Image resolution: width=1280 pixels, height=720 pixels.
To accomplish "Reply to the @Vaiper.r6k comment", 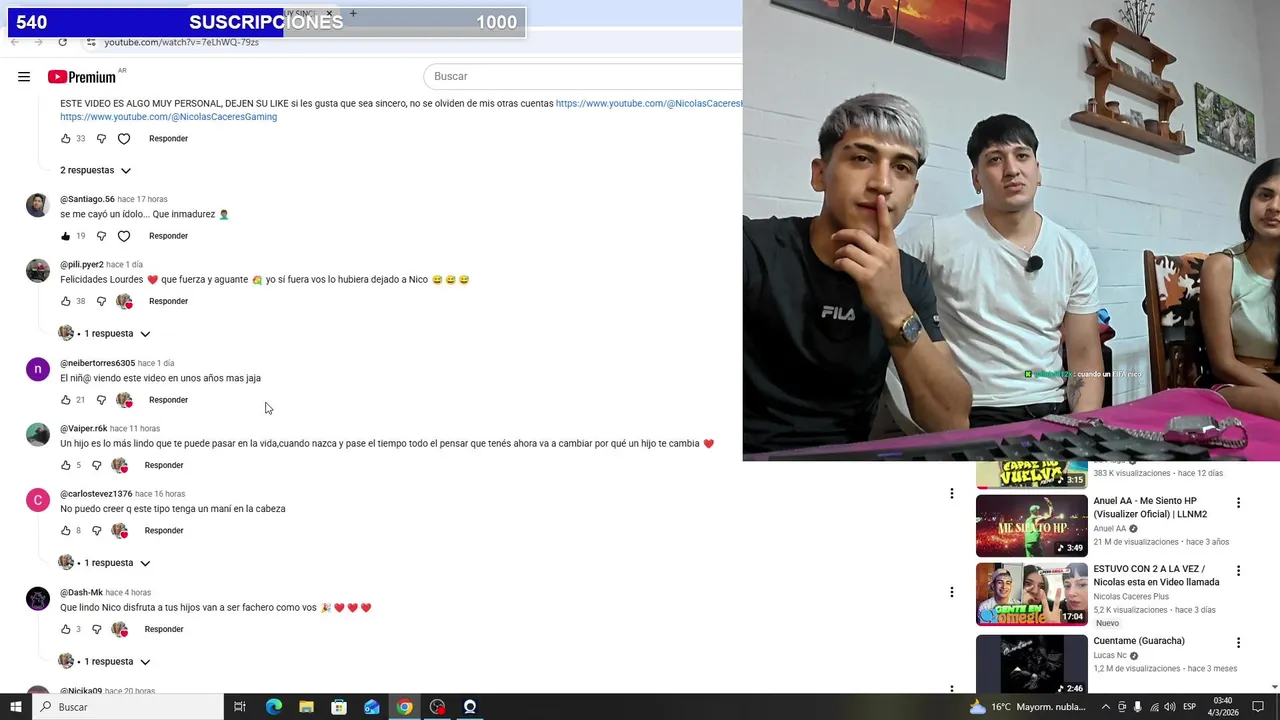I will tap(164, 465).
